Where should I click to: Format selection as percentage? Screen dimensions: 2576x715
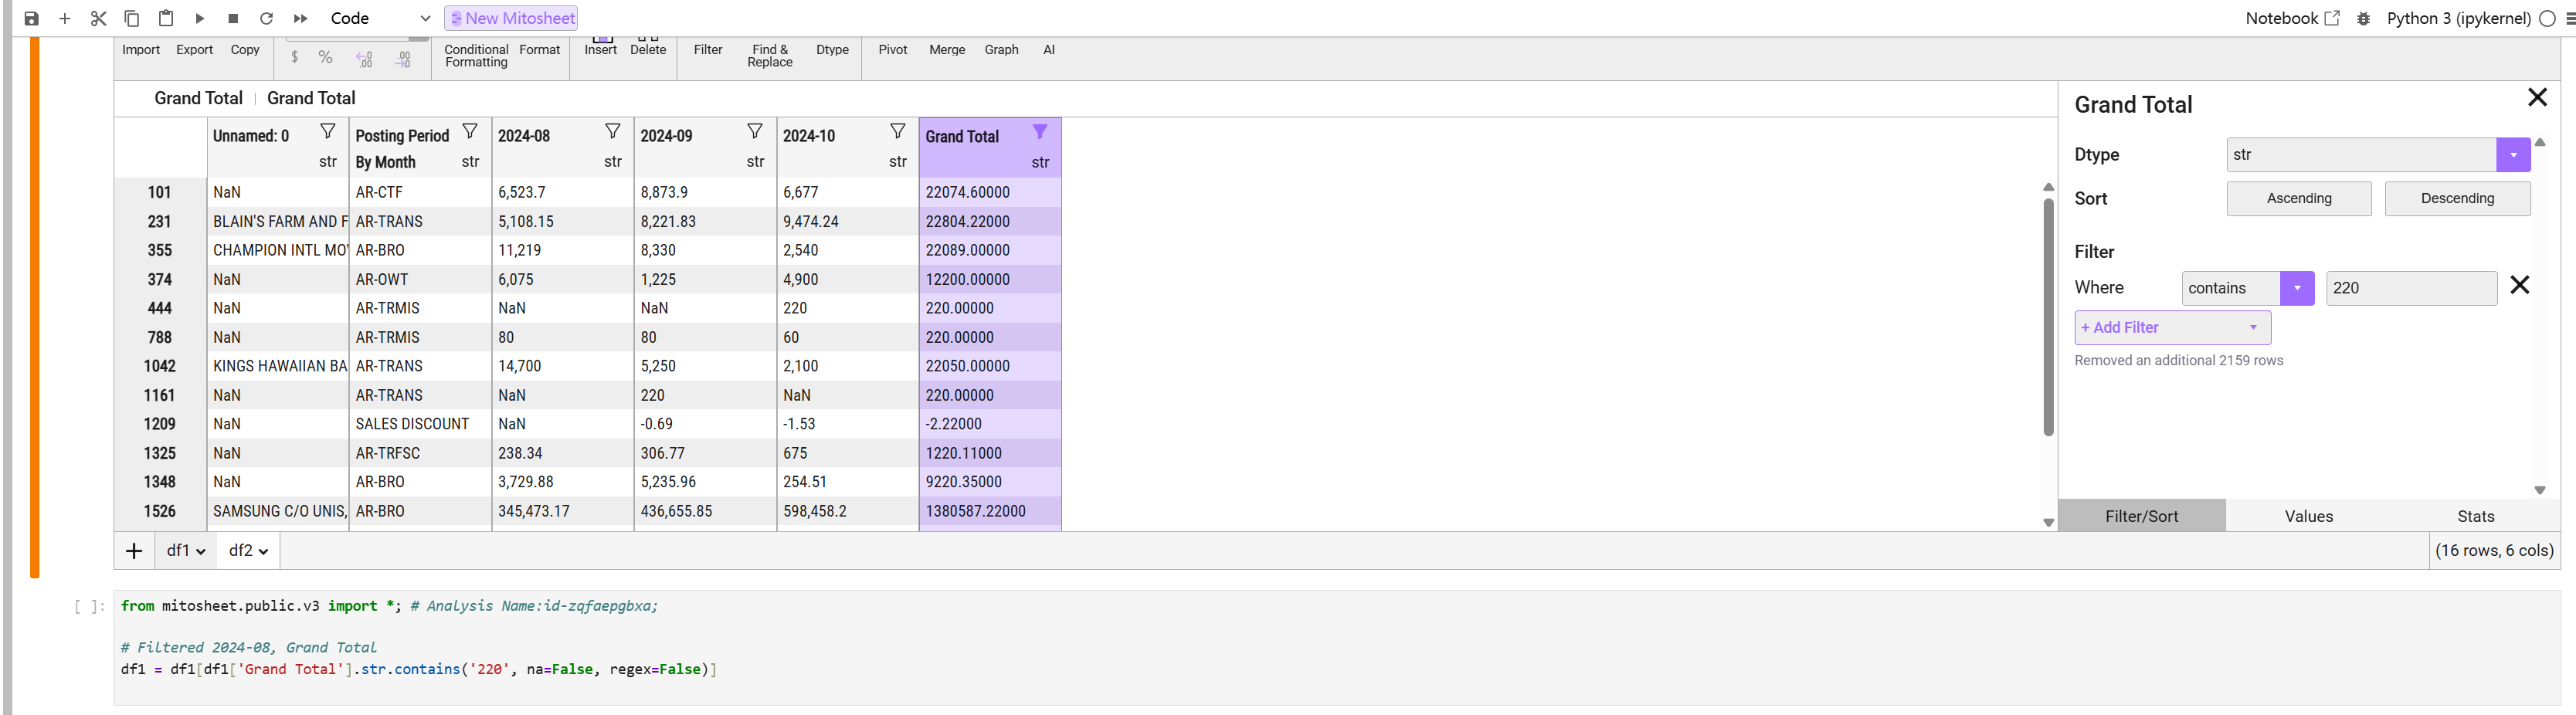[326, 58]
